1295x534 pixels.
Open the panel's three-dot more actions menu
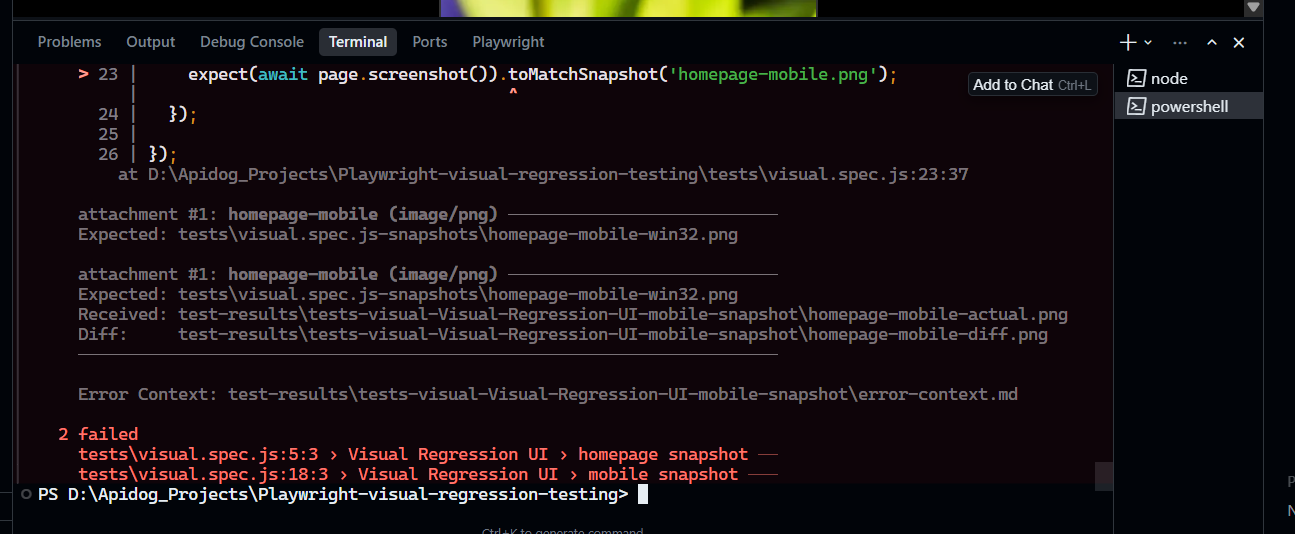click(x=1180, y=42)
